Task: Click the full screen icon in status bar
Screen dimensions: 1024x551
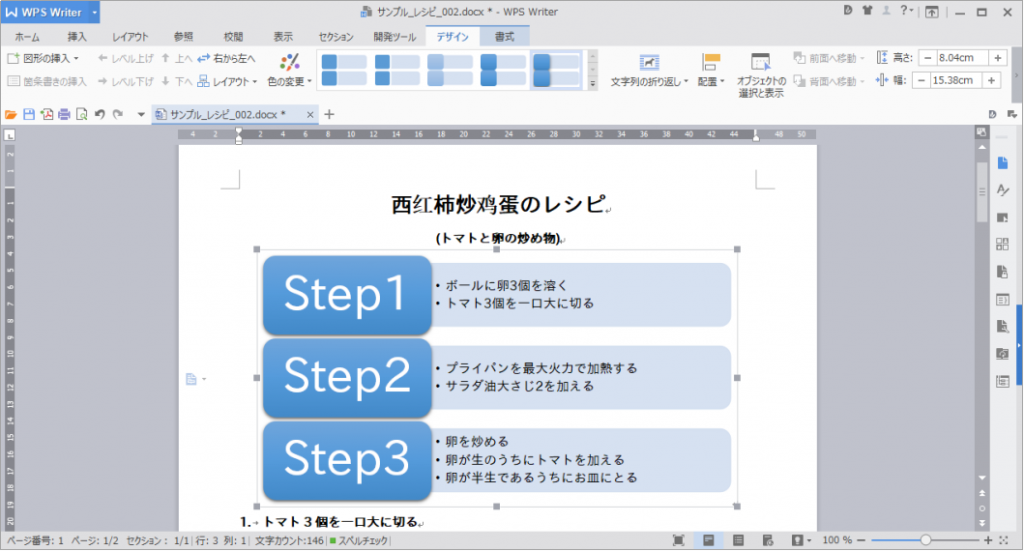Action: coord(679,540)
